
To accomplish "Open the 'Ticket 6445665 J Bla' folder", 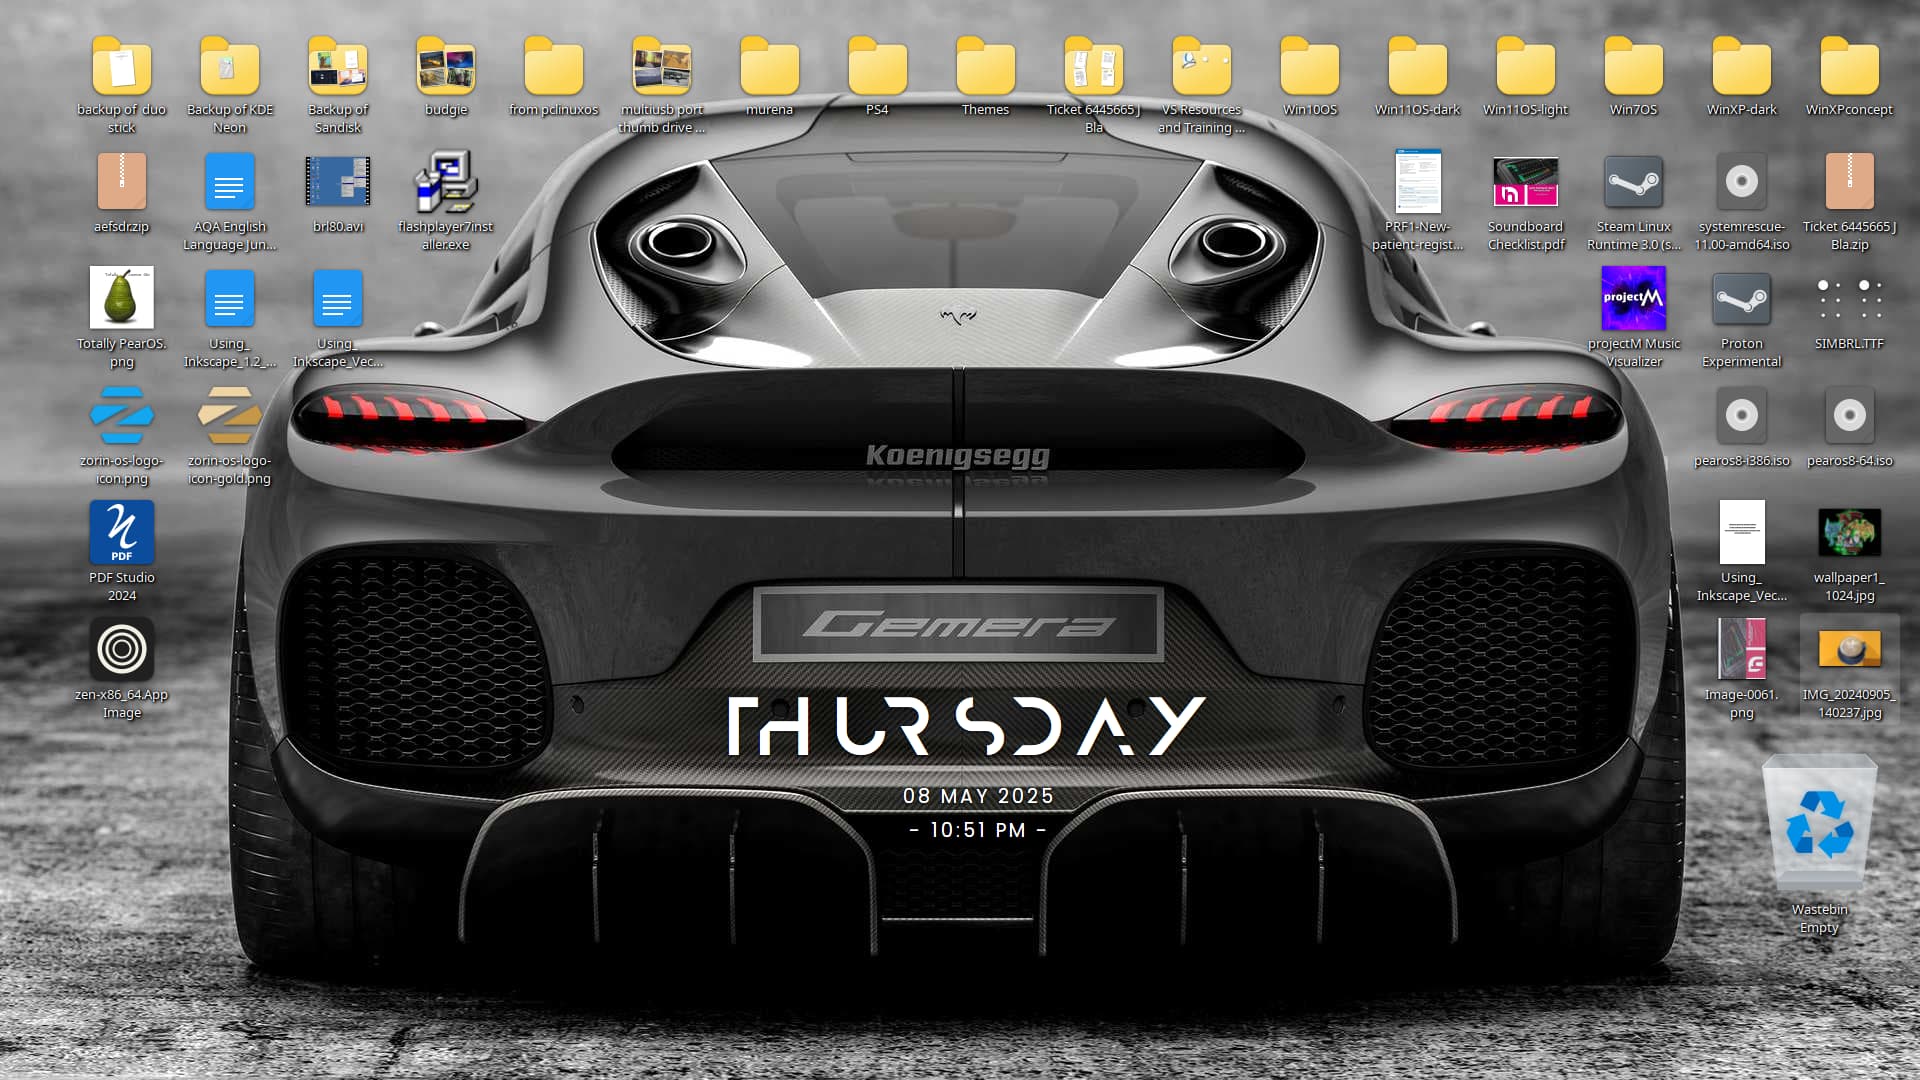I will [1093, 66].
